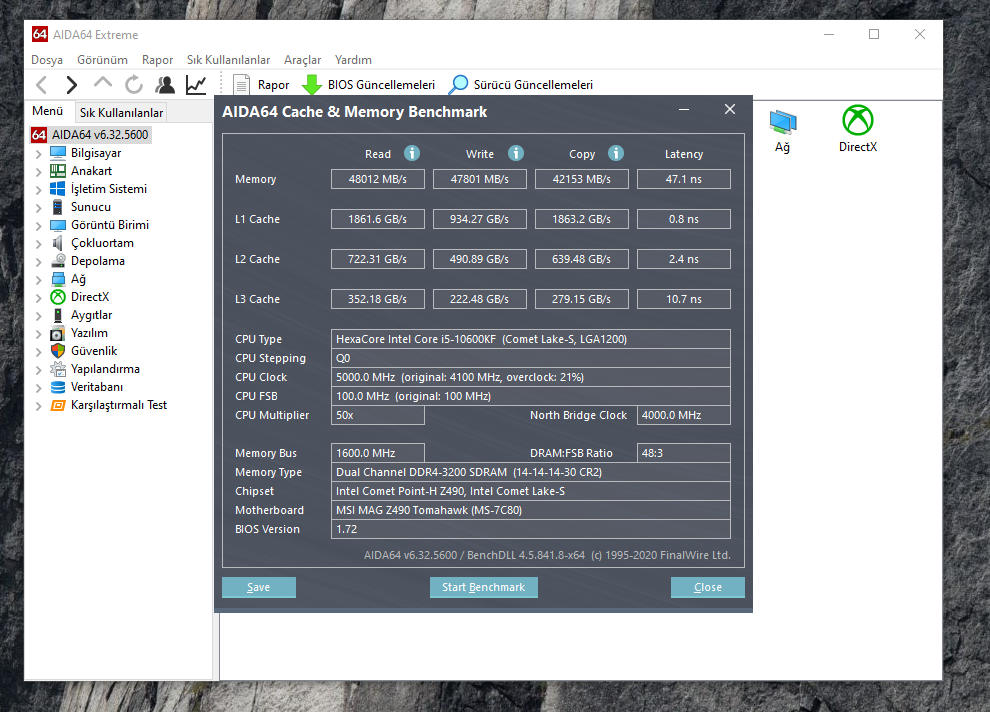
Task: Open the Görünüm menu
Action: [102, 60]
